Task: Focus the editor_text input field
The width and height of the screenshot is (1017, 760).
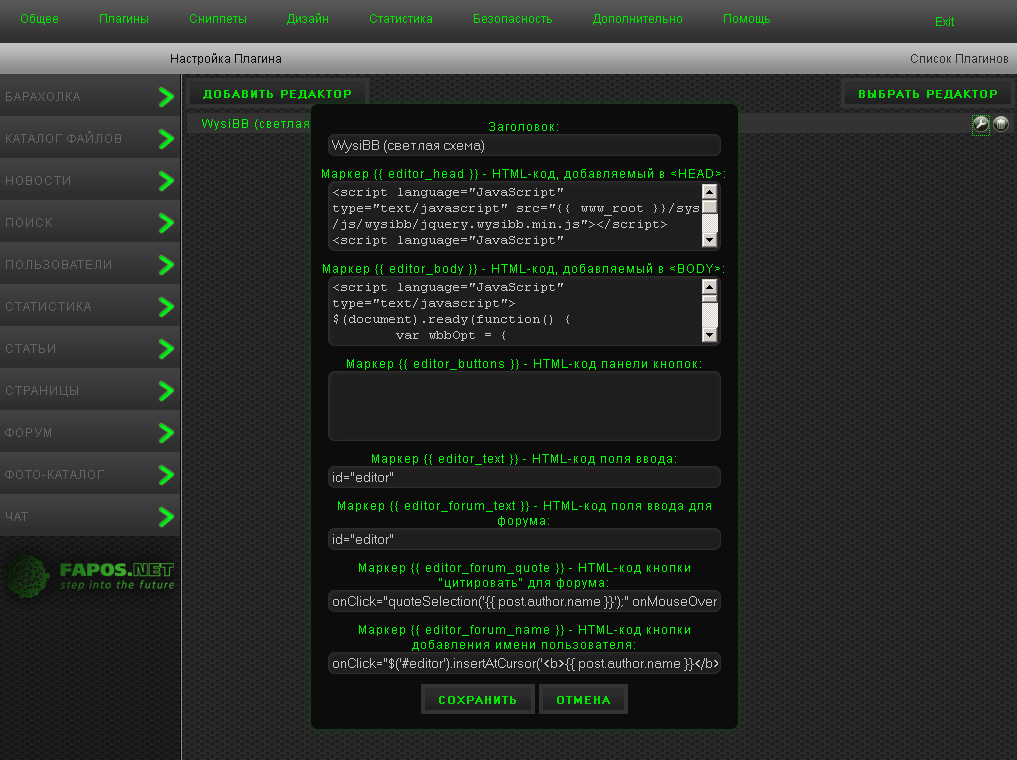Action: 524,477
